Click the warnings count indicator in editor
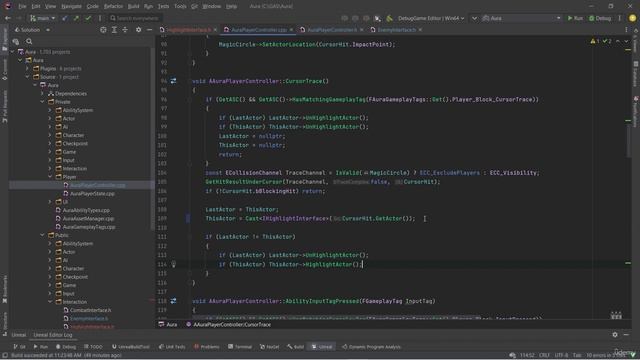Viewport: 640px width, 360px height. click(x=595, y=41)
